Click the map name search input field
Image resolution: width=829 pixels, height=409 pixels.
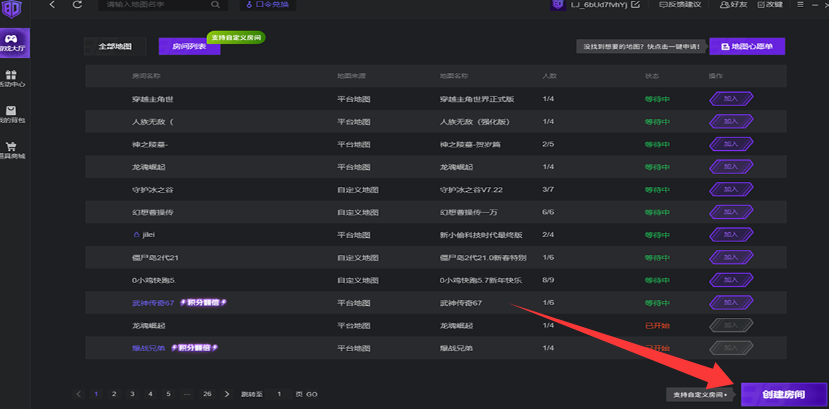pyautogui.click(x=150, y=5)
